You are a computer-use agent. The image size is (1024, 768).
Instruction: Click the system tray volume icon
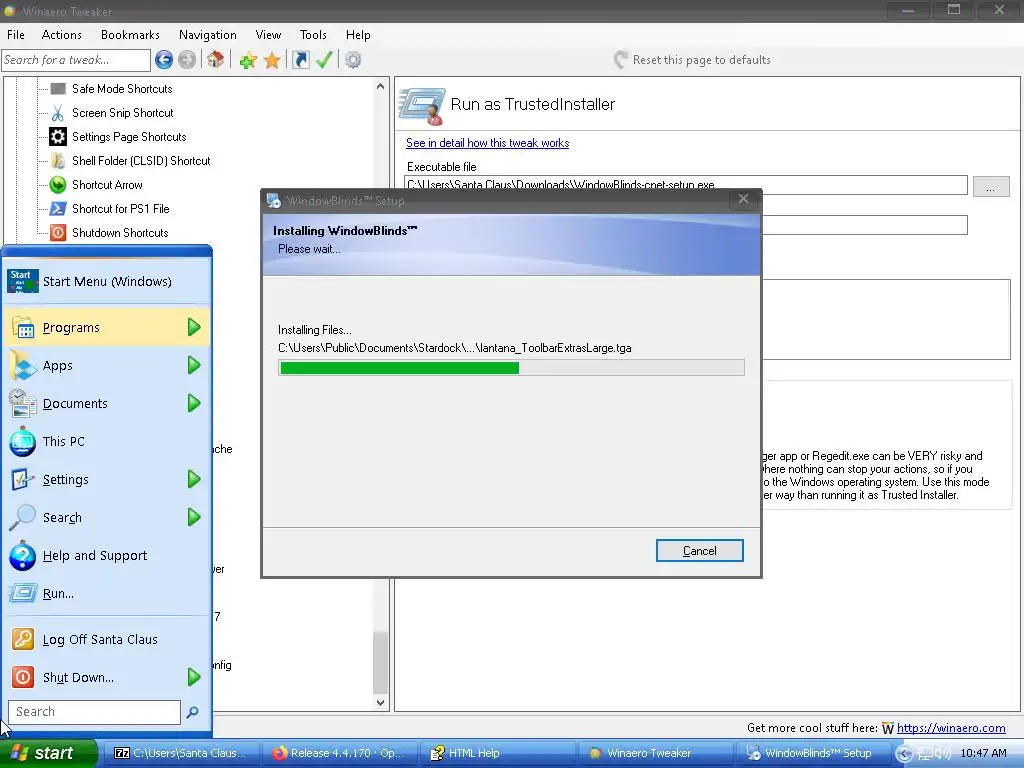click(x=942, y=754)
